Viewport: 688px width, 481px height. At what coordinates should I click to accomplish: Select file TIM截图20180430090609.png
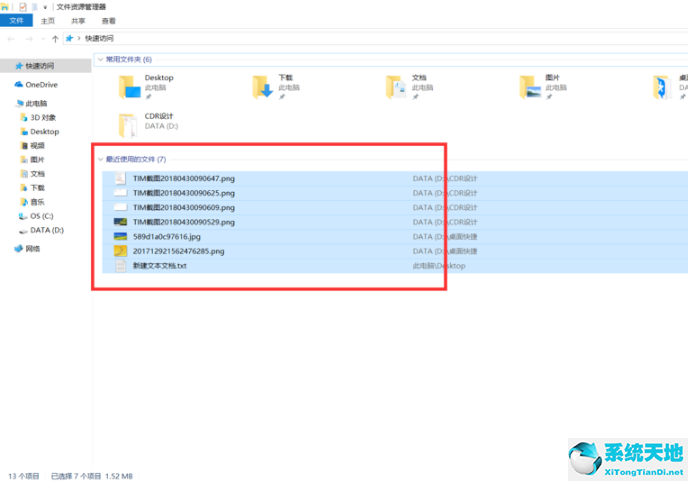pos(395,208)
